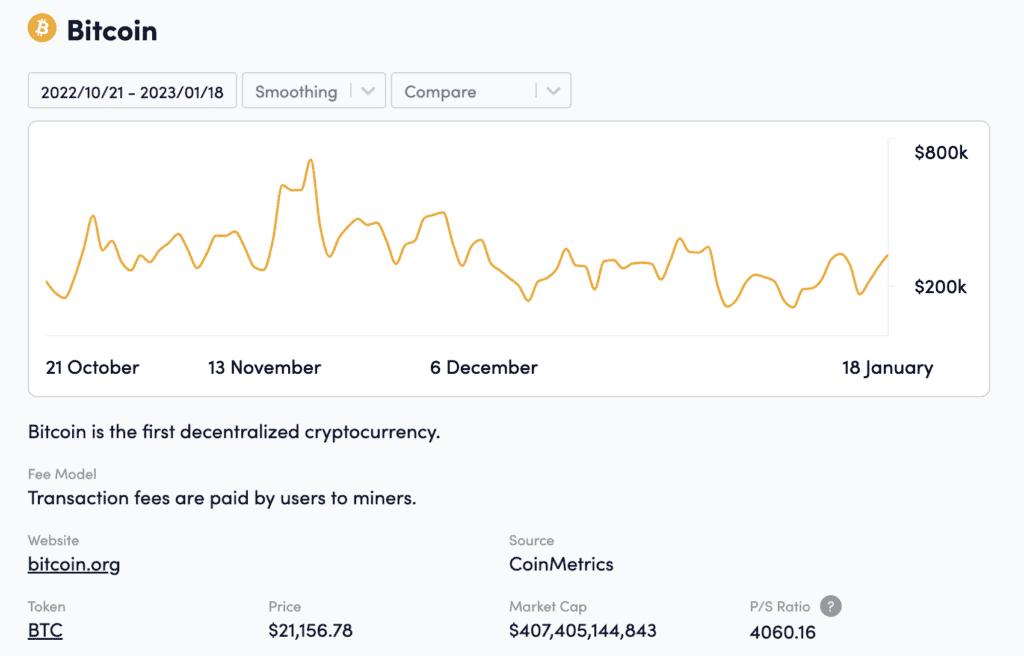Click the market cap value $407,405,144,843

(x=582, y=631)
